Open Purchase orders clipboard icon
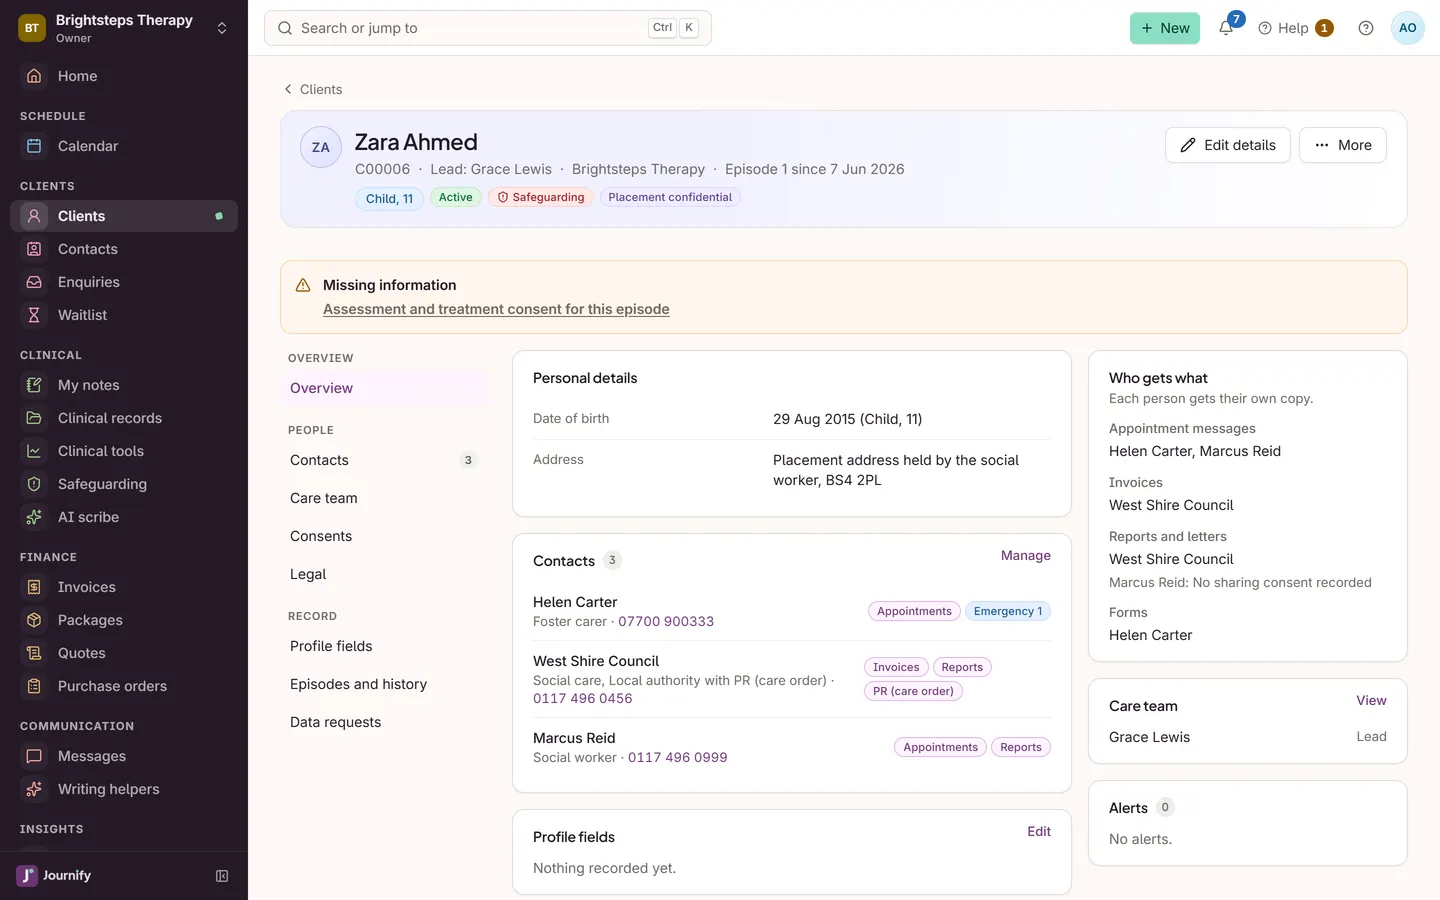This screenshot has height=900, width=1440. (34, 686)
